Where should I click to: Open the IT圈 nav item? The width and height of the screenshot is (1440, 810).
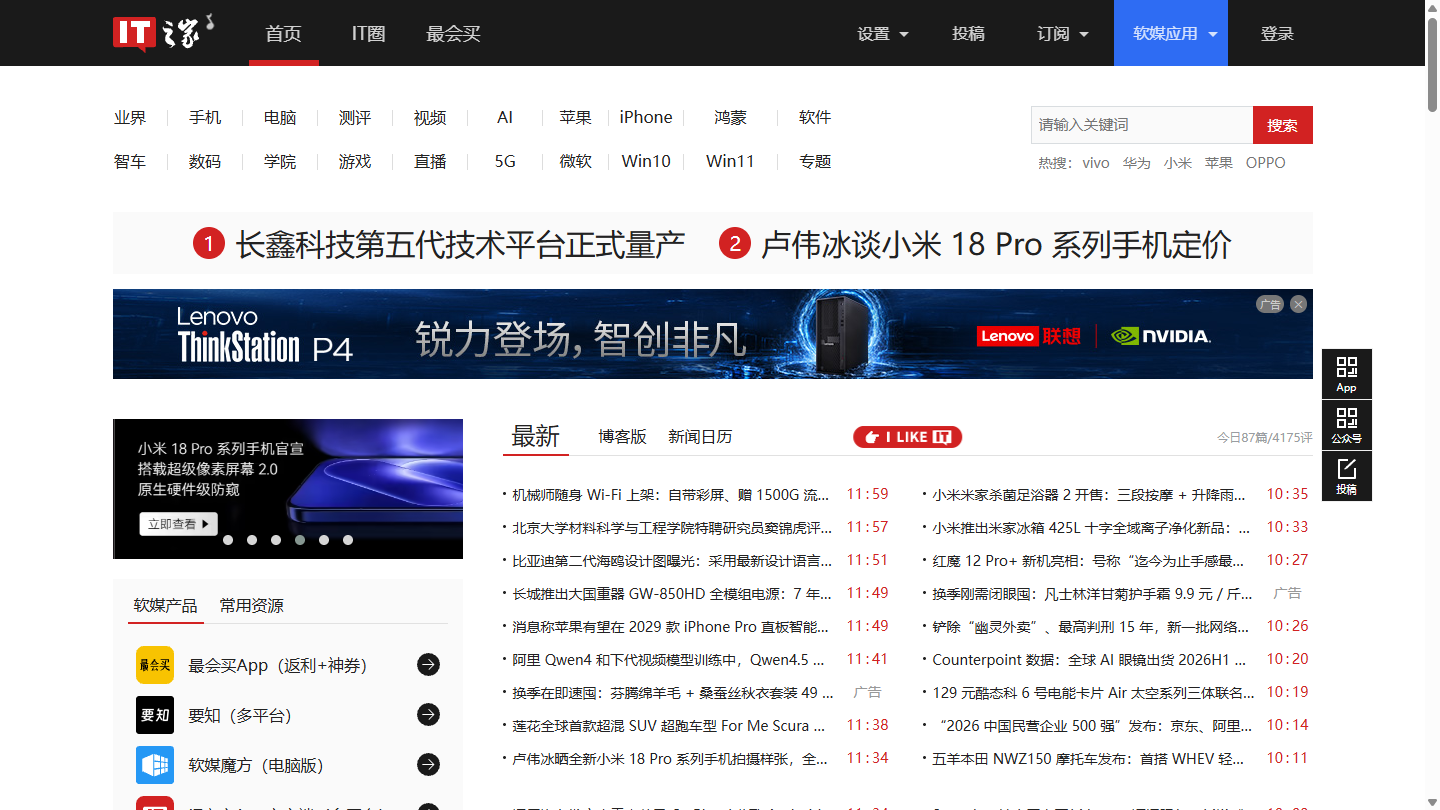click(x=368, y=33)
